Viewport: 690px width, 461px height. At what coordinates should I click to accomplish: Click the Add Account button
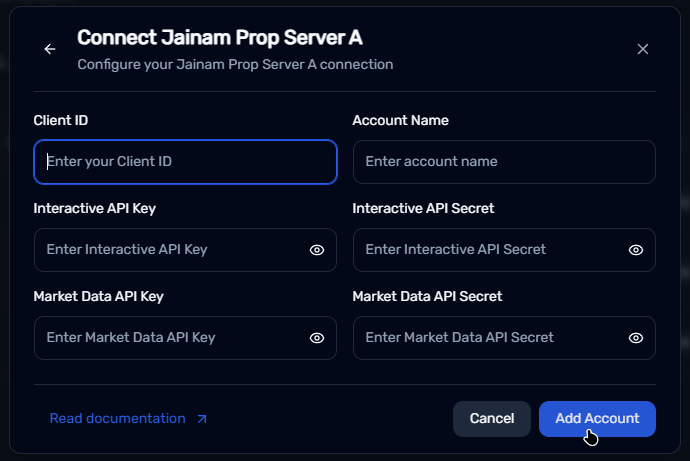[x=597, y=419]
